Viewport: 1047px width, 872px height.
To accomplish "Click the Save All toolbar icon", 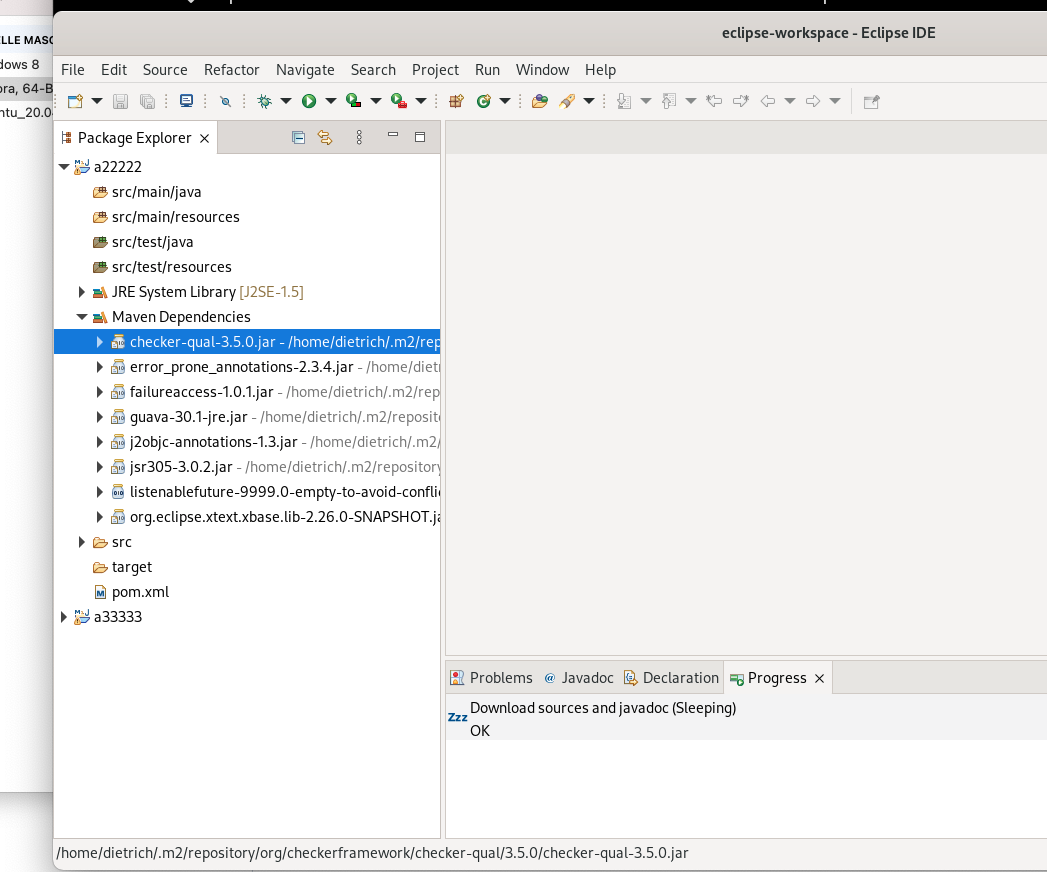I will click(x=147, y=100).
